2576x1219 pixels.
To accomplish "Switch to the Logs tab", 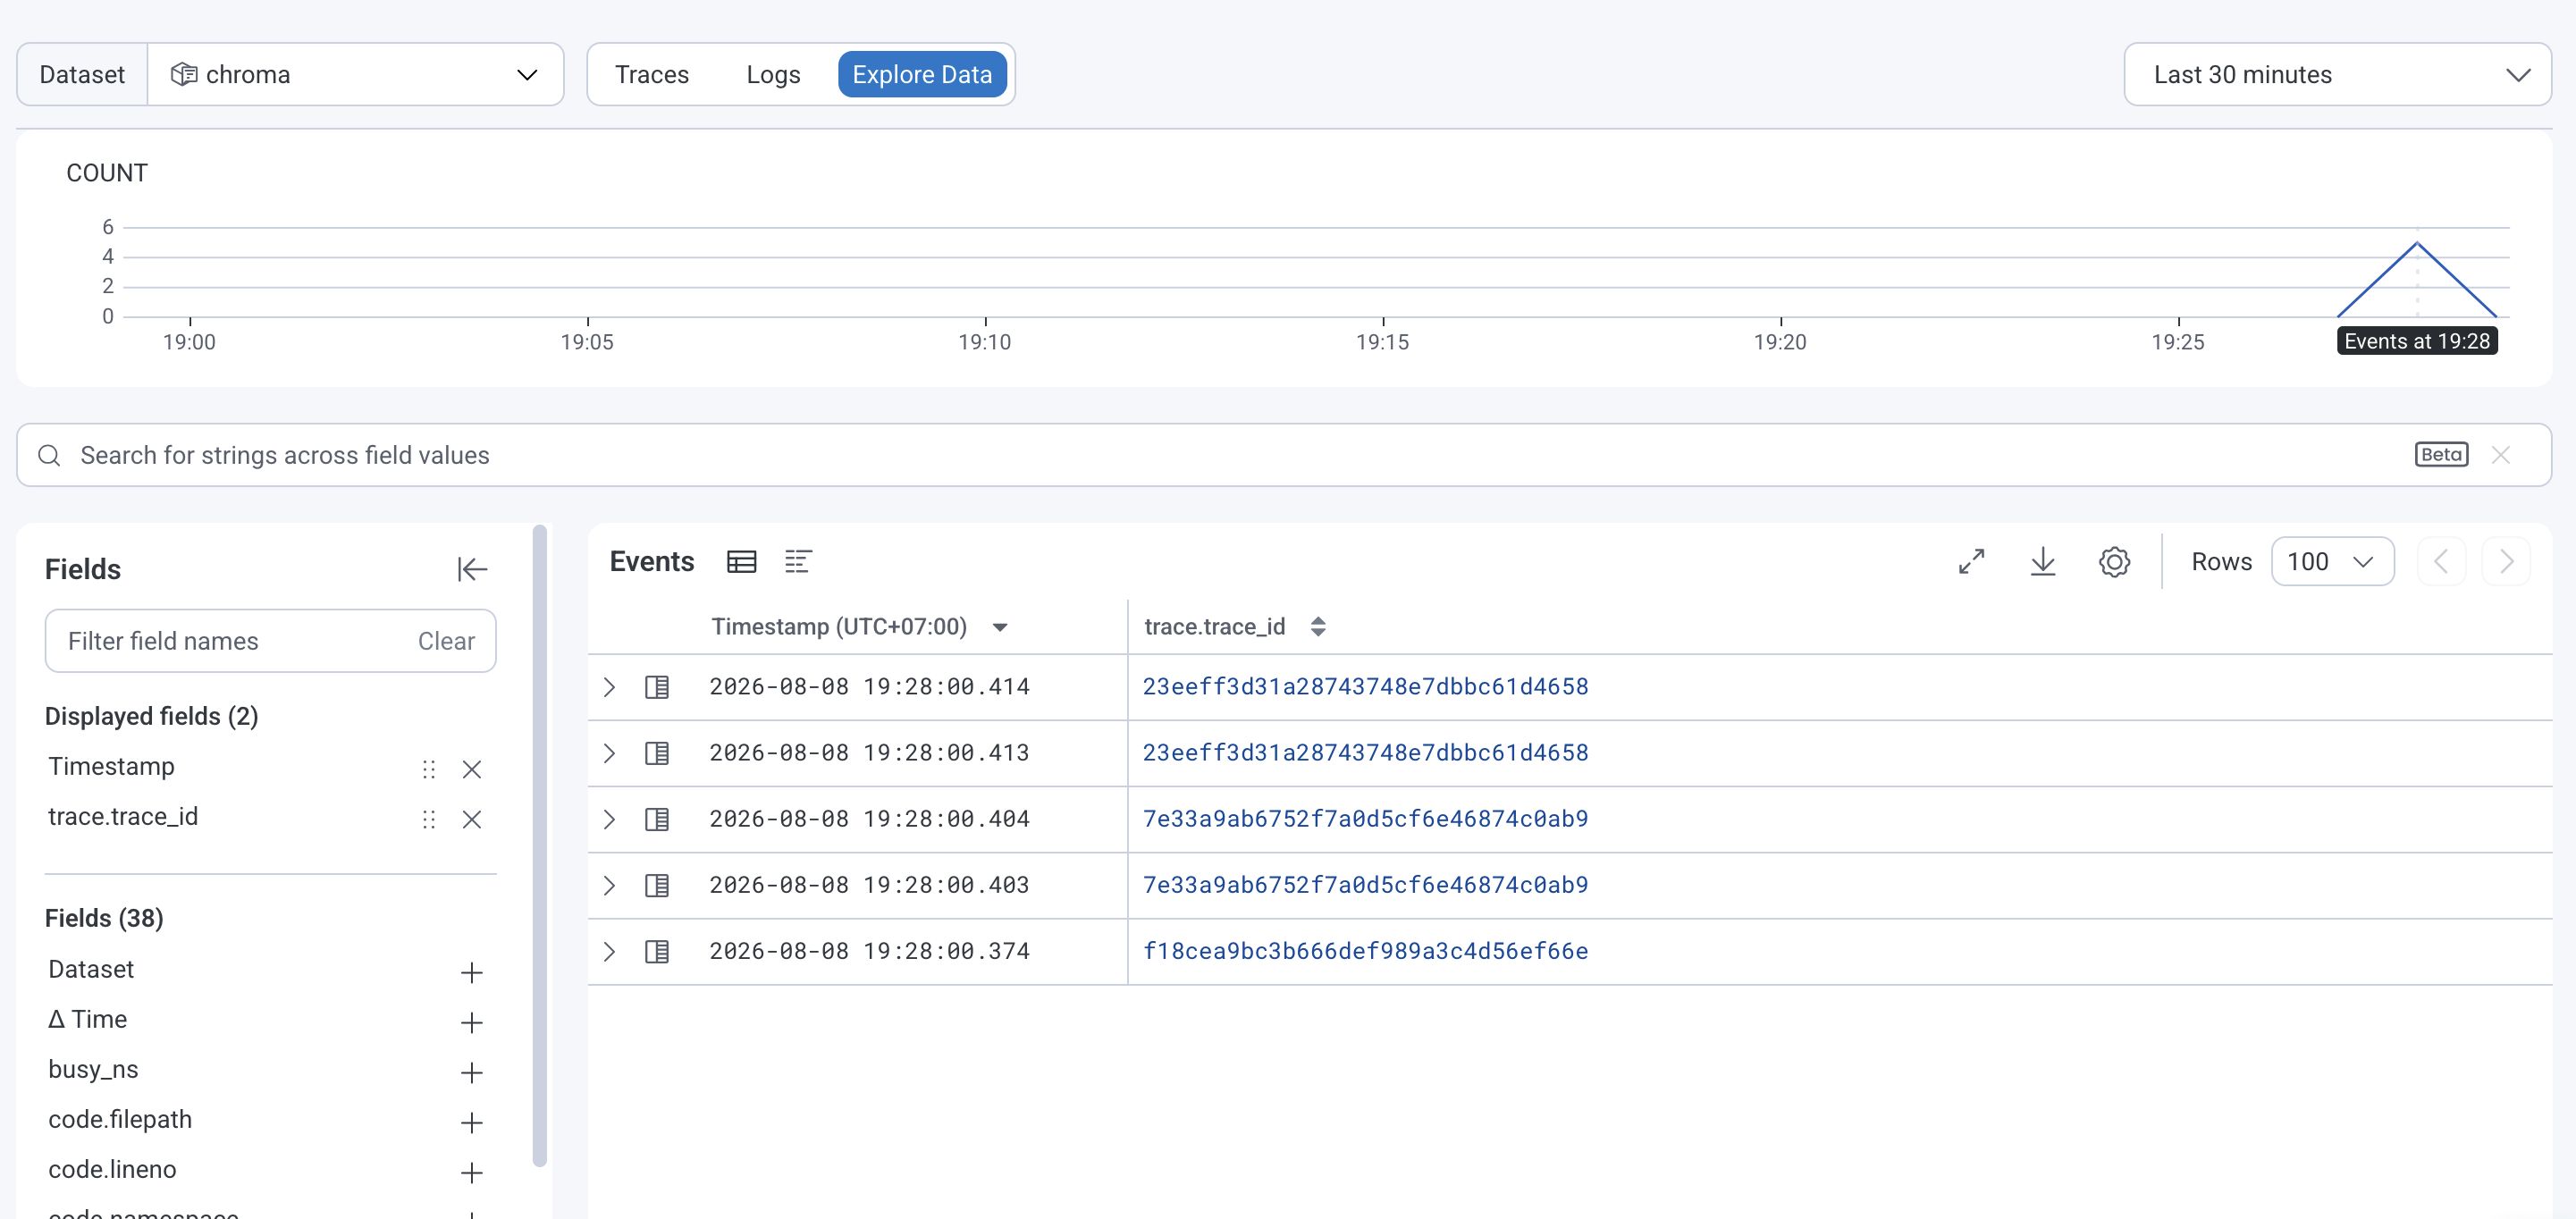I will click(x=773, y=74).
